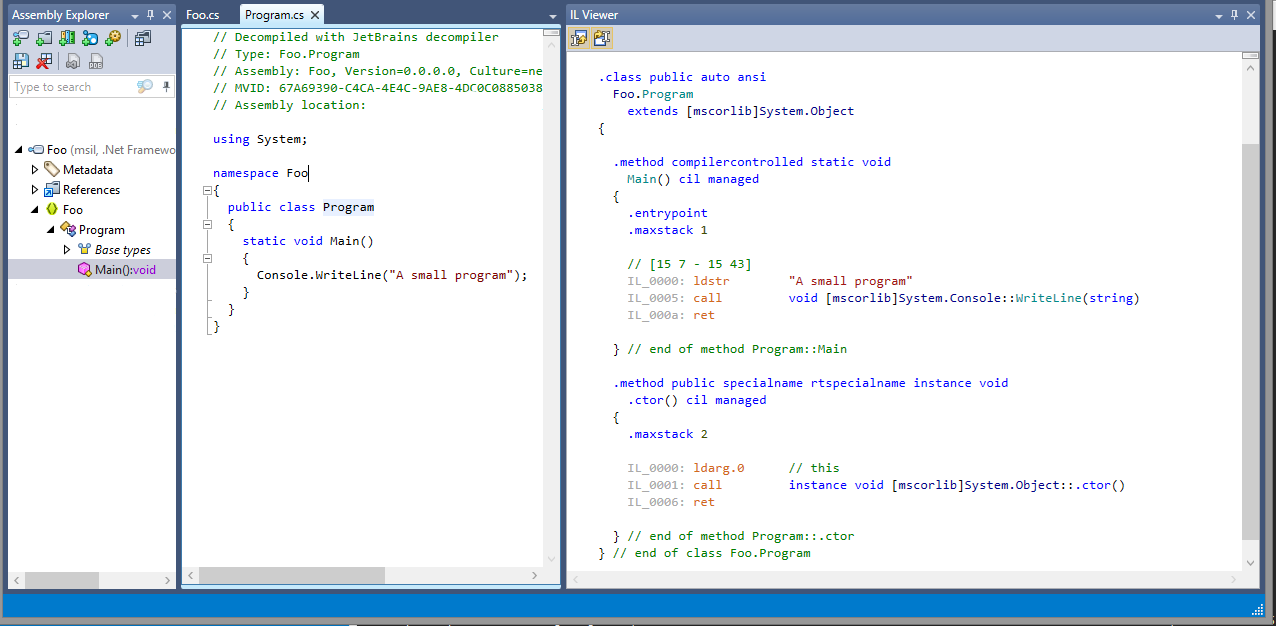This screenshot has height=626, width=1276.
Task: Switch to the Foo.cs tab
Action: coord(205,14)
